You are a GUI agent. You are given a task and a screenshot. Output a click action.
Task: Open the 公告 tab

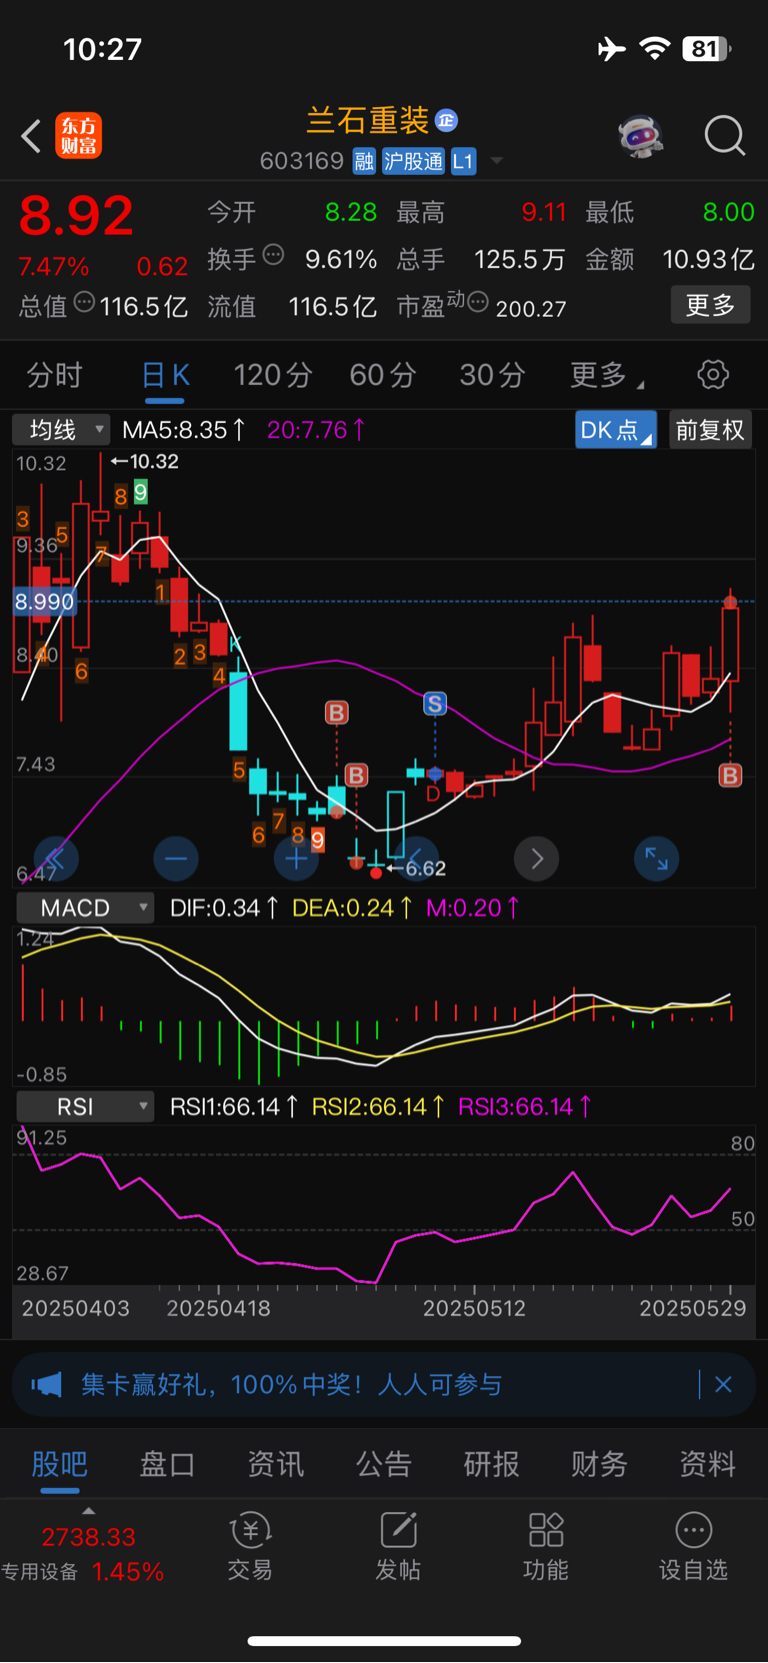(384, 1464)
